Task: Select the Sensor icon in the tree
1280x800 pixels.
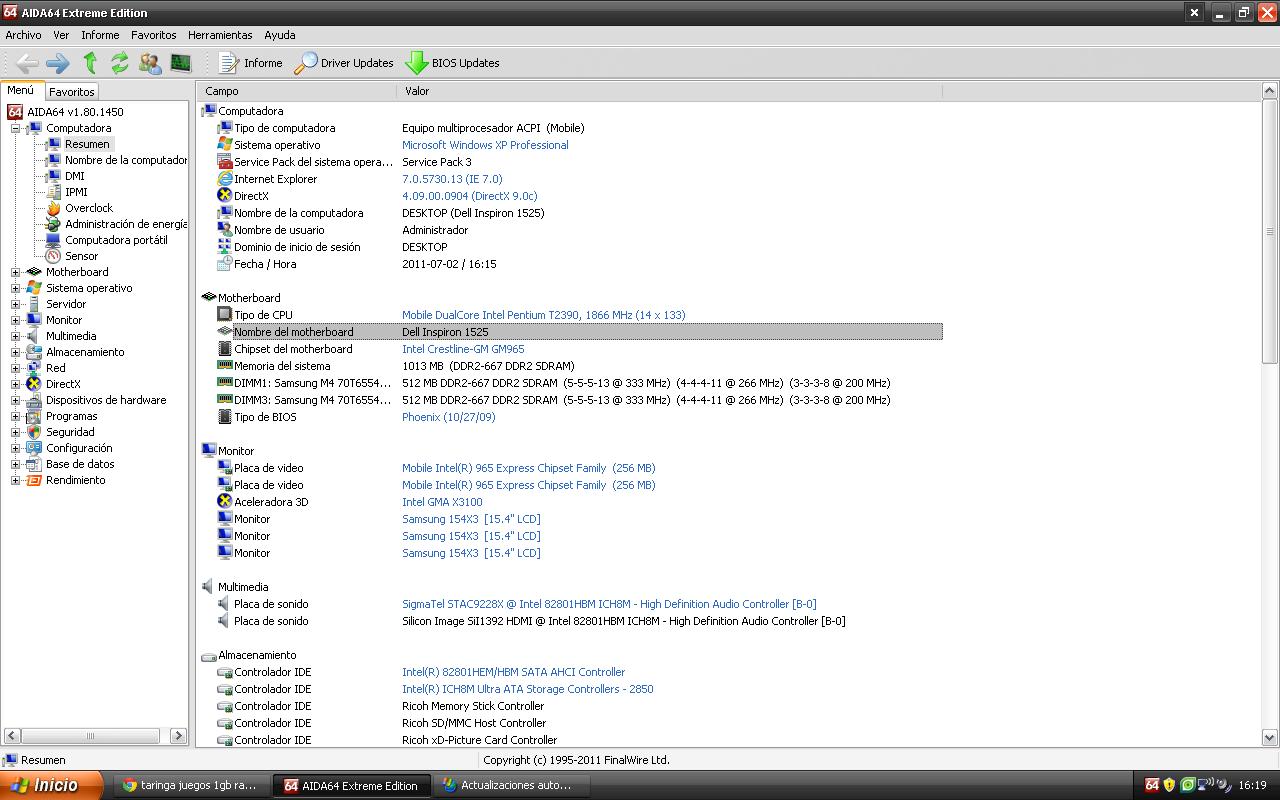Action: [x=54, y=256]
